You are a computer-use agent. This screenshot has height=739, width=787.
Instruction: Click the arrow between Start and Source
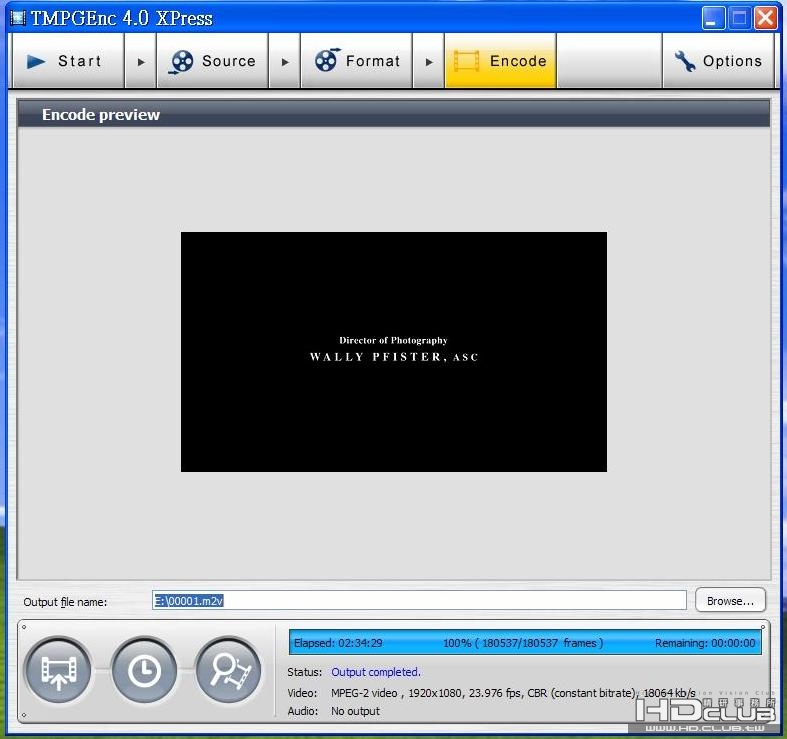coord(141,61)
